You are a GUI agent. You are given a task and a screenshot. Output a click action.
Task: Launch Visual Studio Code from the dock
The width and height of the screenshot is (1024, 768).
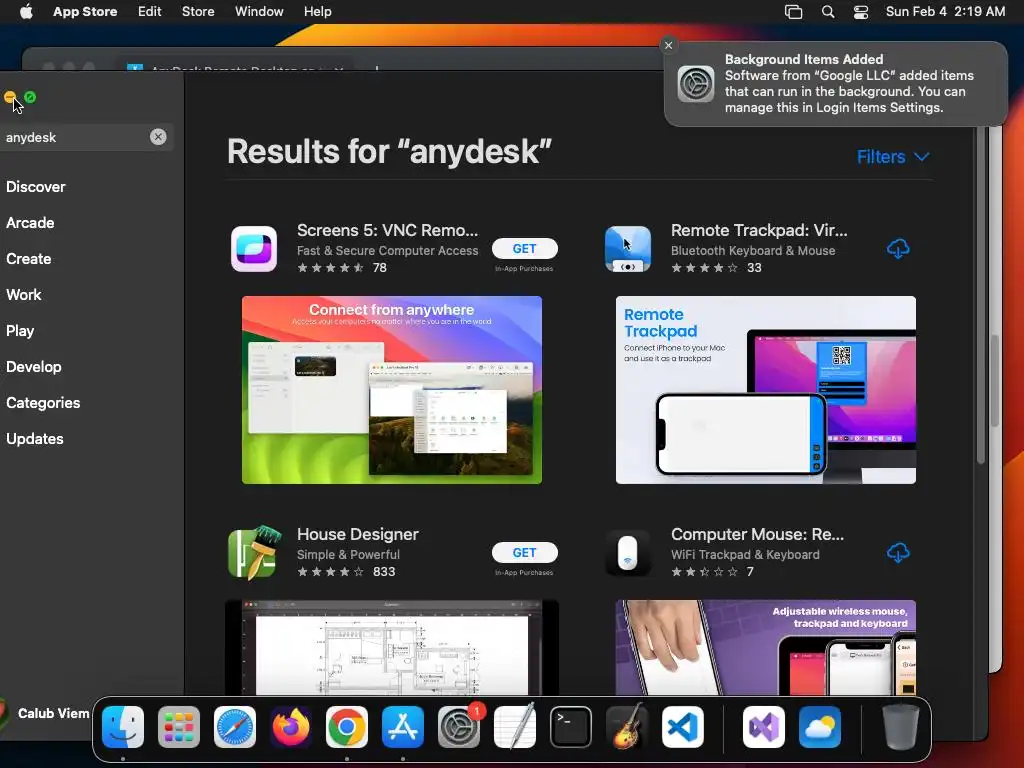tap(682, 727)
